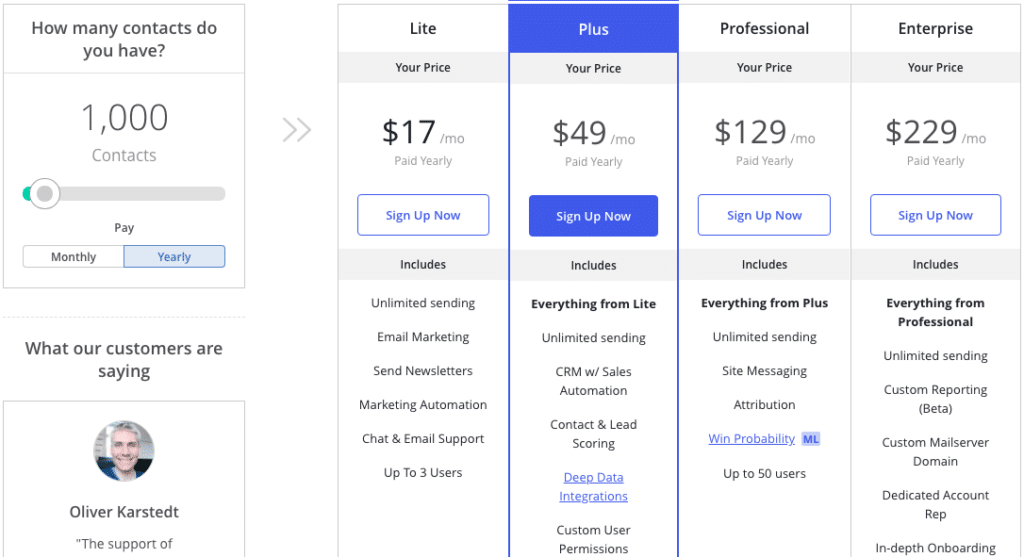This screenshot has height=557, width=1024.
Task: Click Oliver Karstedt's profile photo
Action: 124,451
